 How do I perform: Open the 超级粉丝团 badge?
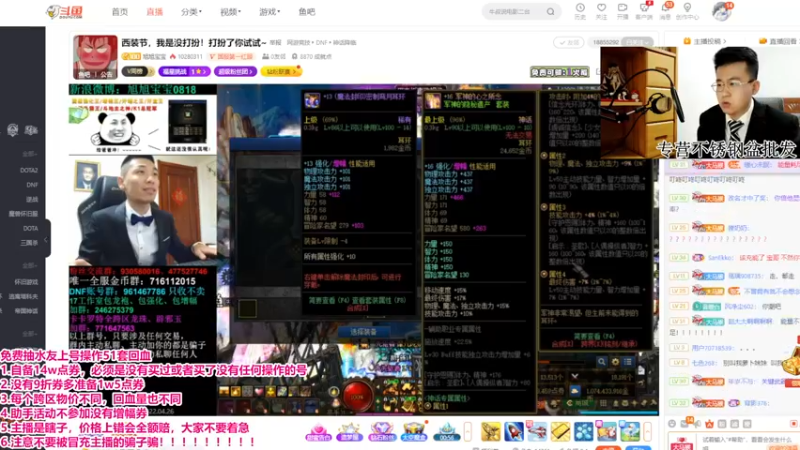(235, 72)
